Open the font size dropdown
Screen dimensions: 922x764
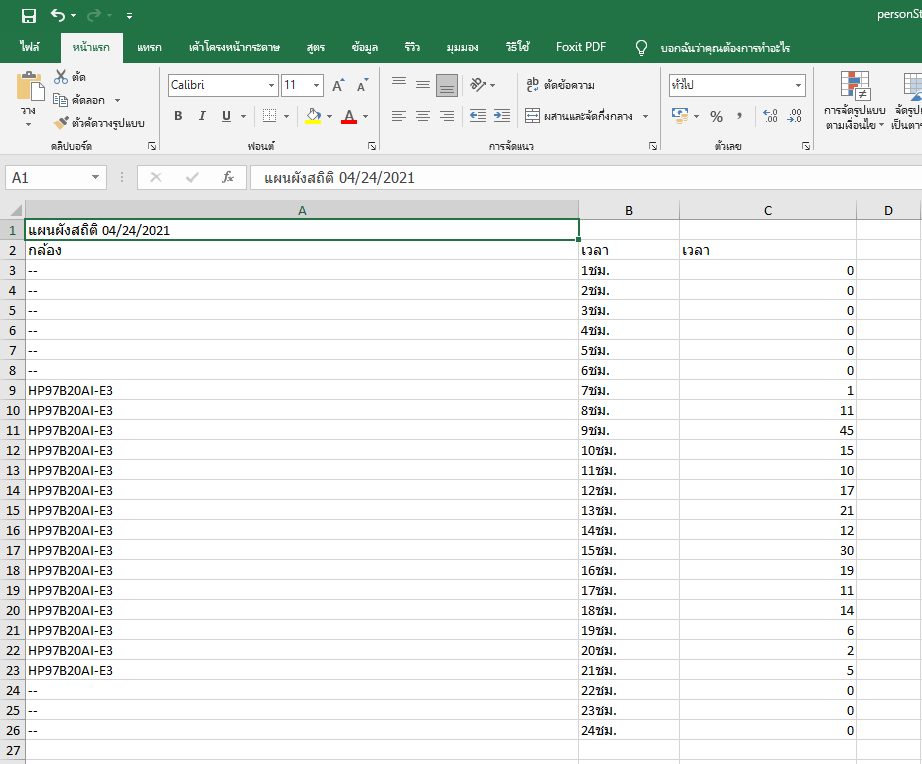316,86
